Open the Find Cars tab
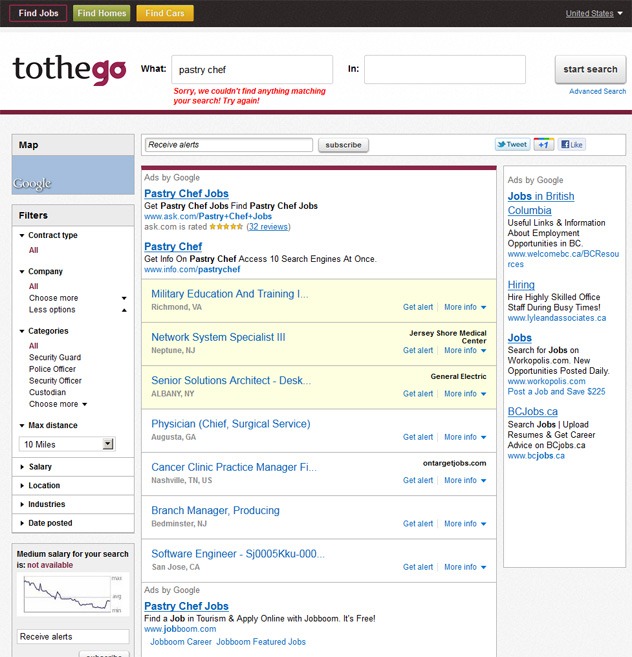The image size is (632, 657). [x=165, y=13]
